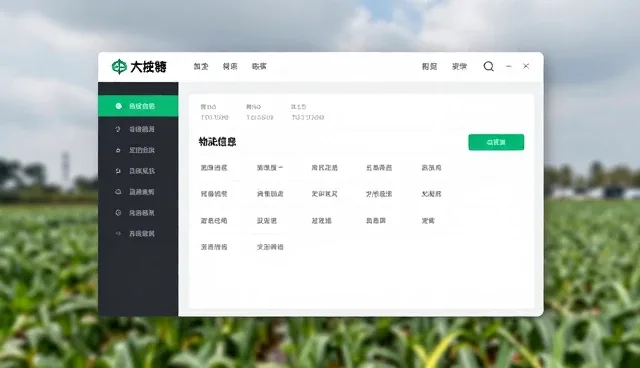Open the top menu item beside the logo
Screen dimensions: 640x368
pyautogui.click(x=201, y=67)
